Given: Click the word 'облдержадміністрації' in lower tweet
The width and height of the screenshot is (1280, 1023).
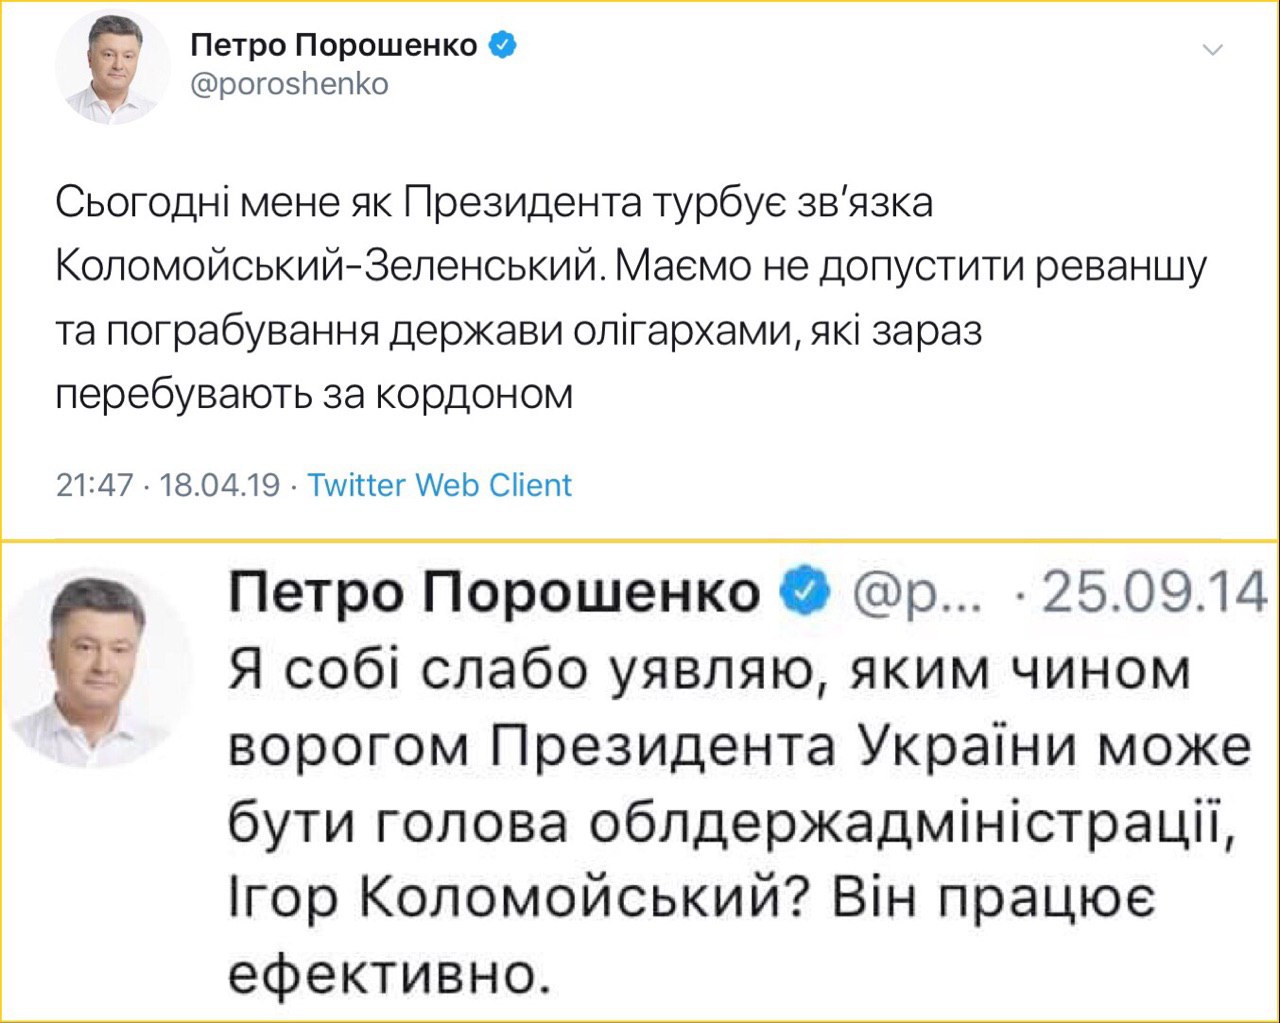Looking at the screenshot, I should (904, 822).
